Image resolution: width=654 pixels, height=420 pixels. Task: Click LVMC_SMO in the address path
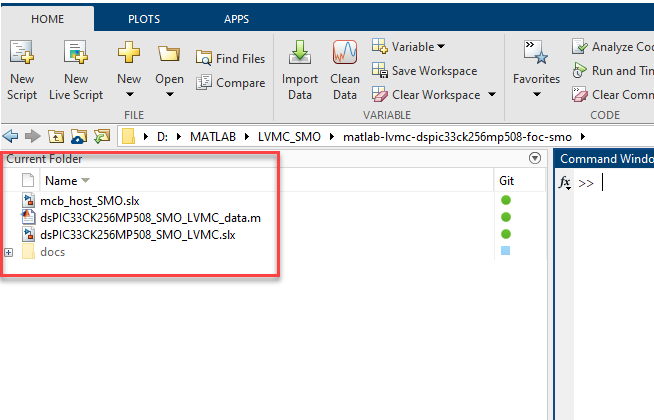[x=289, y=137]
